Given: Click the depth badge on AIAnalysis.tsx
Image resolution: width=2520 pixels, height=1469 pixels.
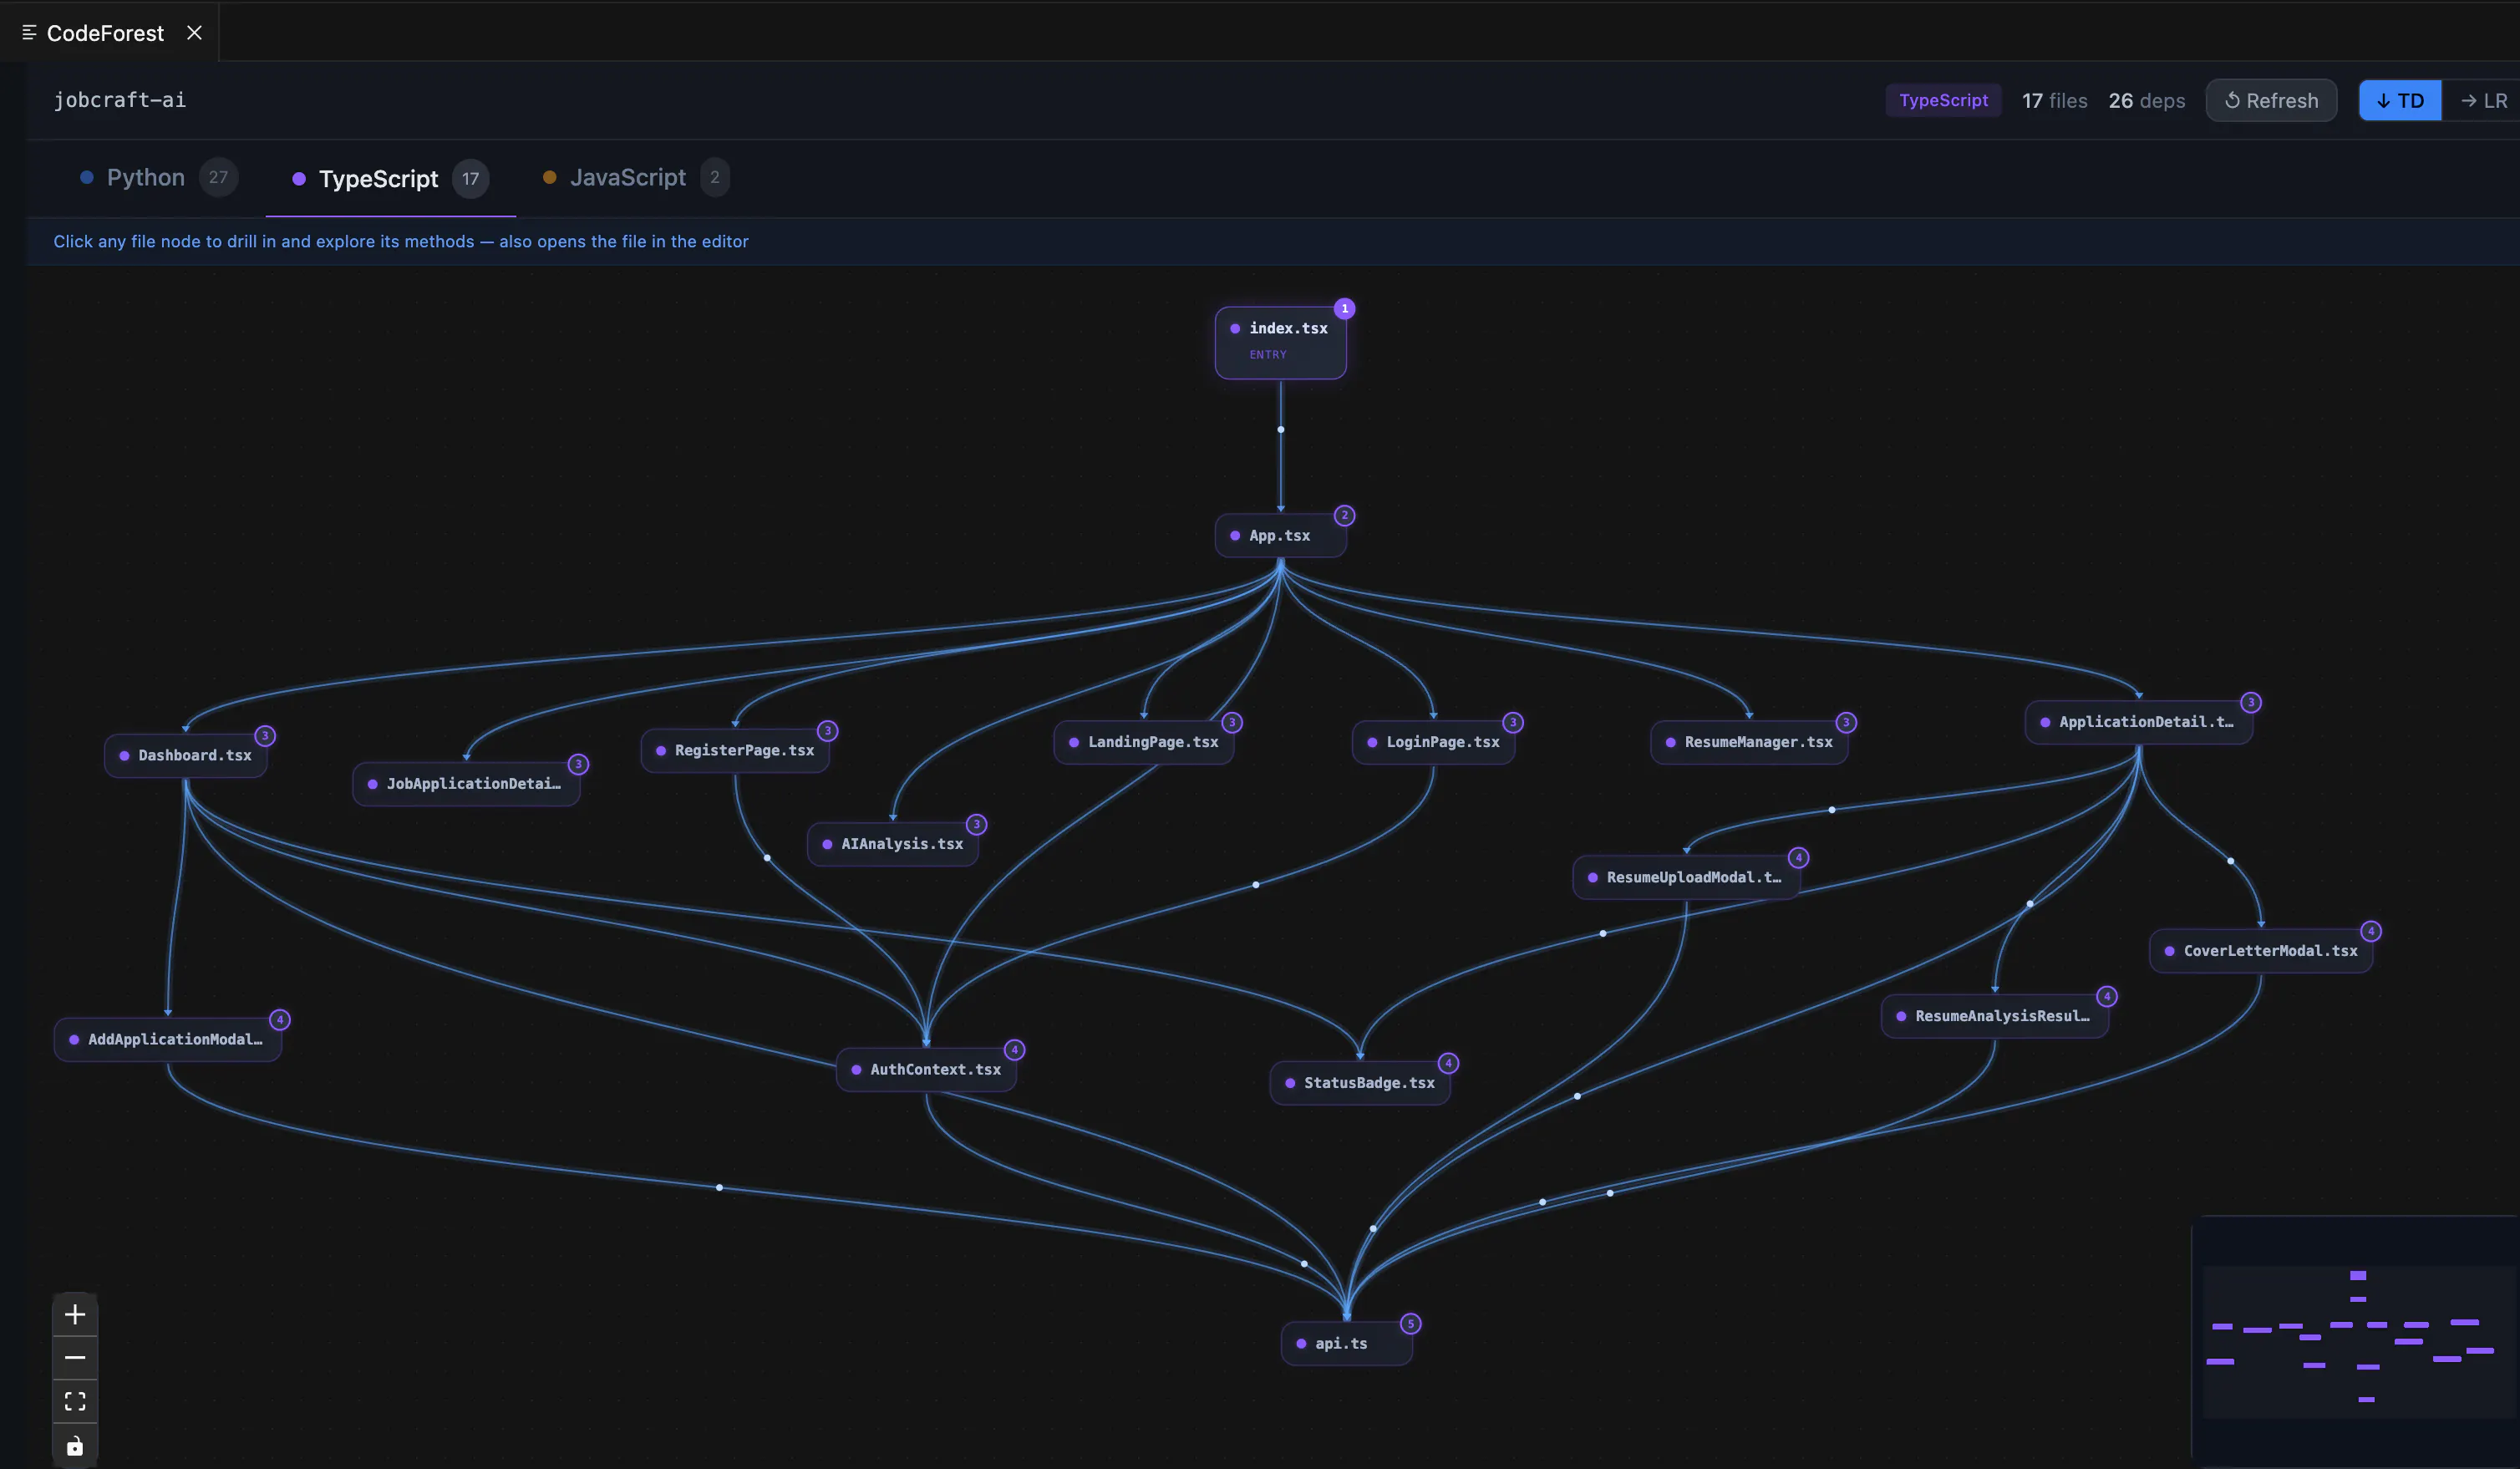Looking at the screenshot, I should tap(977, 824).
